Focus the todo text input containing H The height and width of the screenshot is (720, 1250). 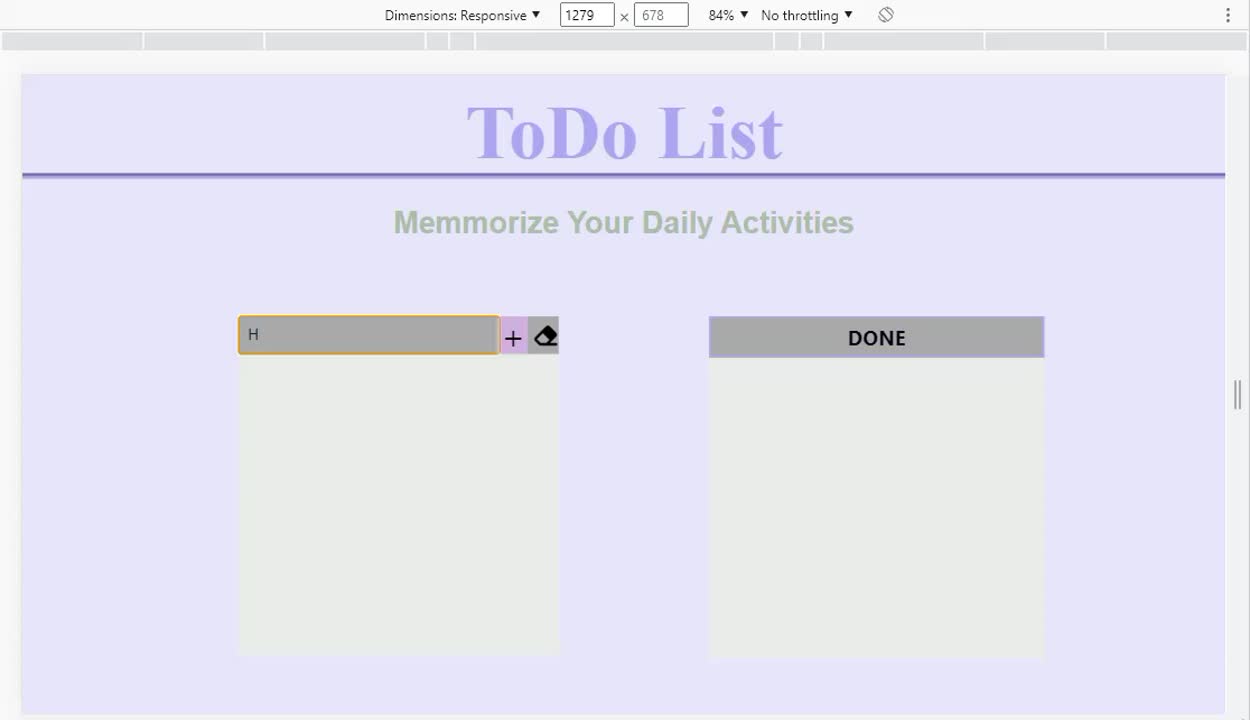369,335
